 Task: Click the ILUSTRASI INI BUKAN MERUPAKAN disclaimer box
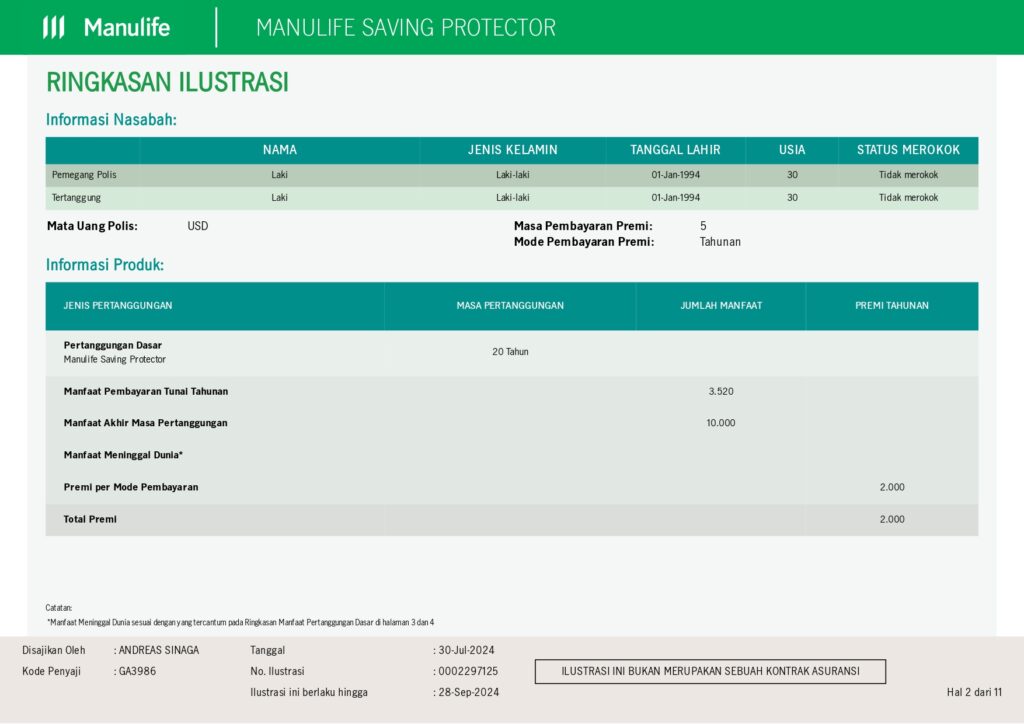click(711, 671)
